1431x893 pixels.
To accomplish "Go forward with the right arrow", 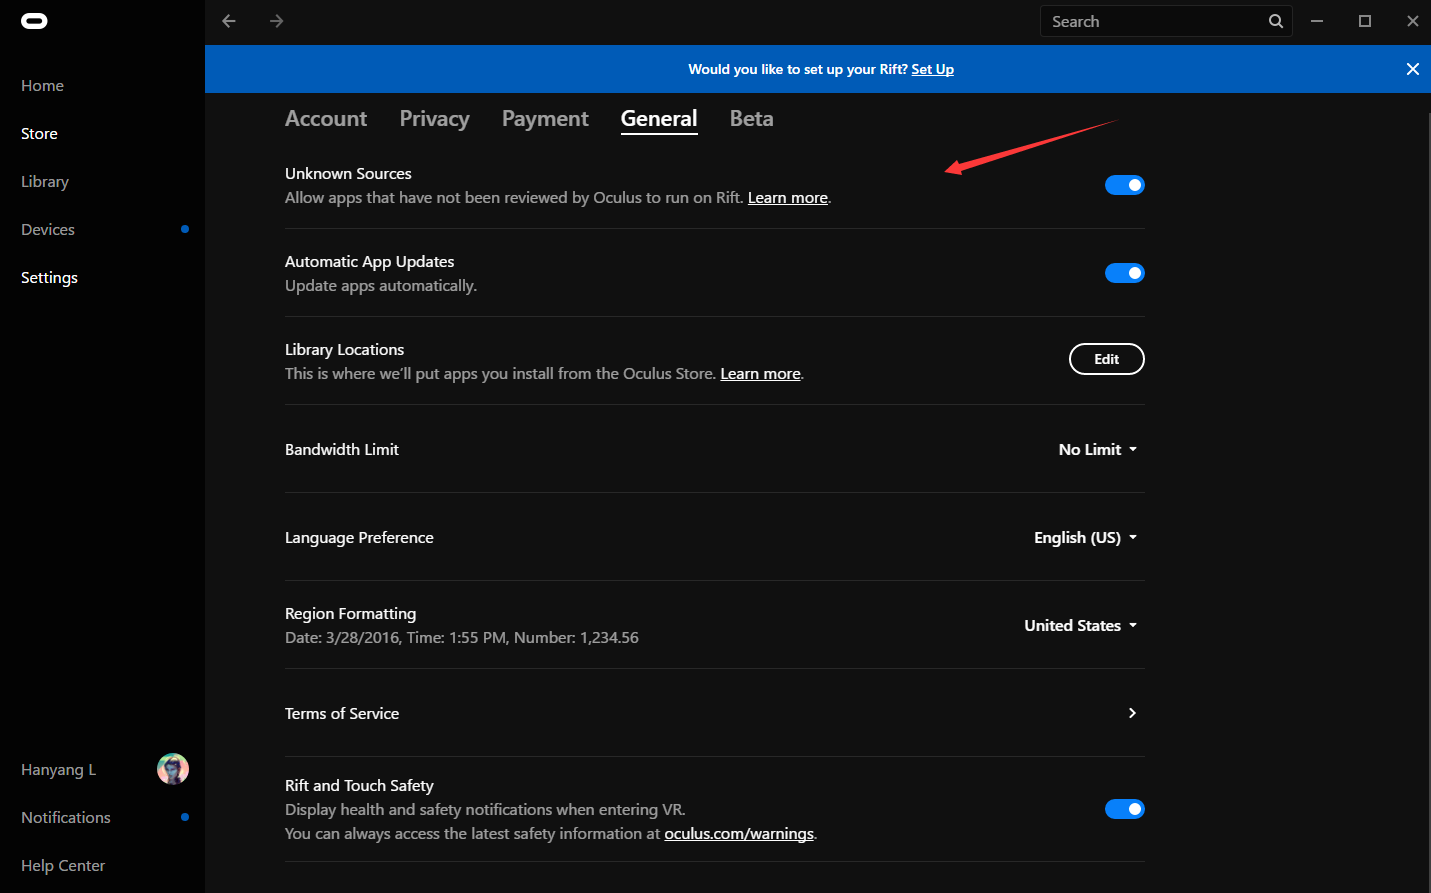I will (277, 21).
